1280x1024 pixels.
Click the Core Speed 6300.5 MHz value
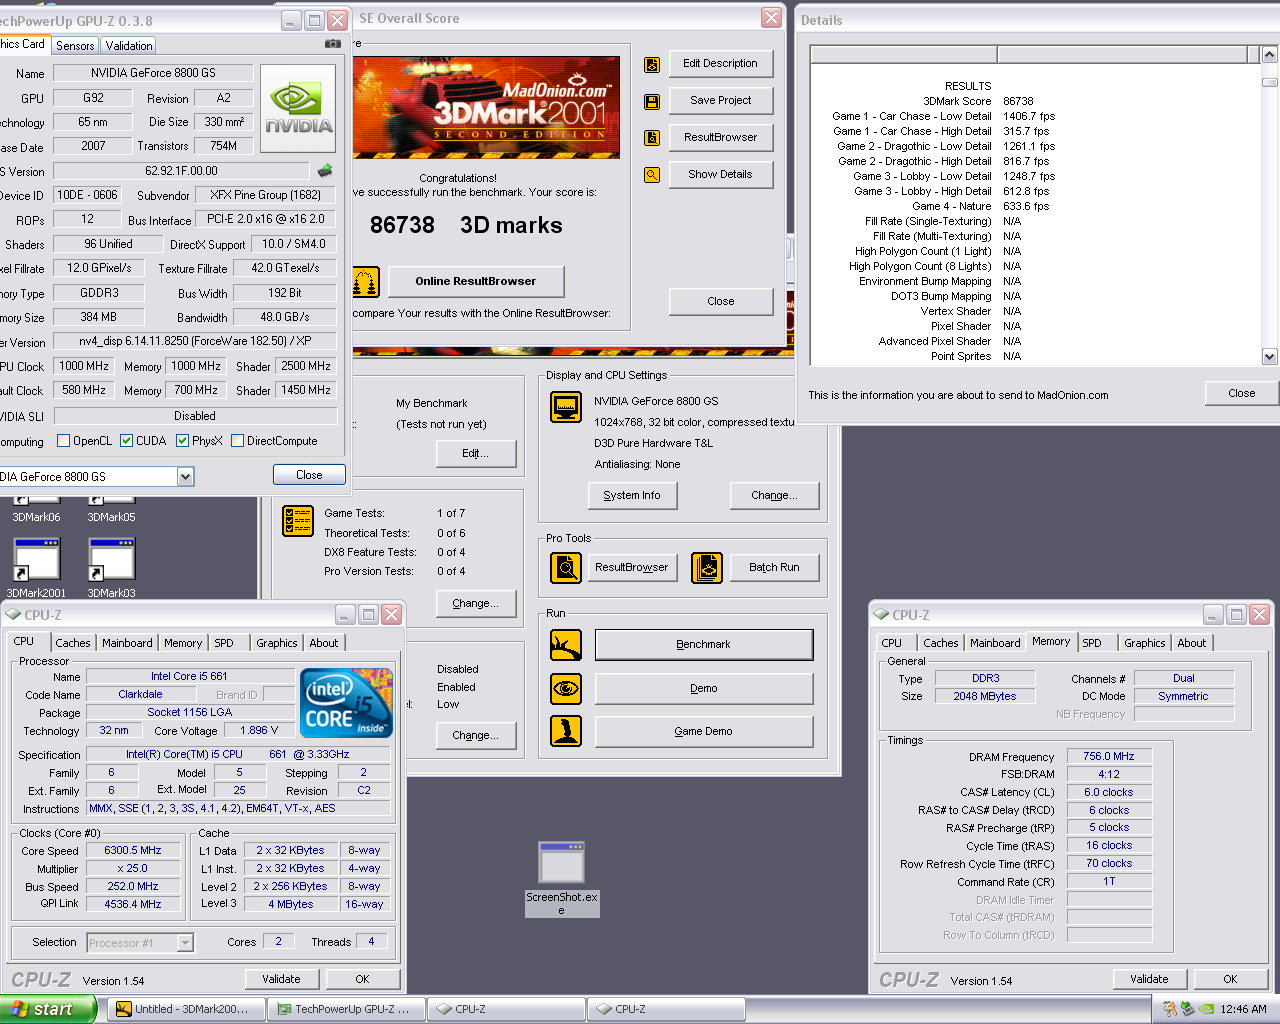tap(132, 851)
